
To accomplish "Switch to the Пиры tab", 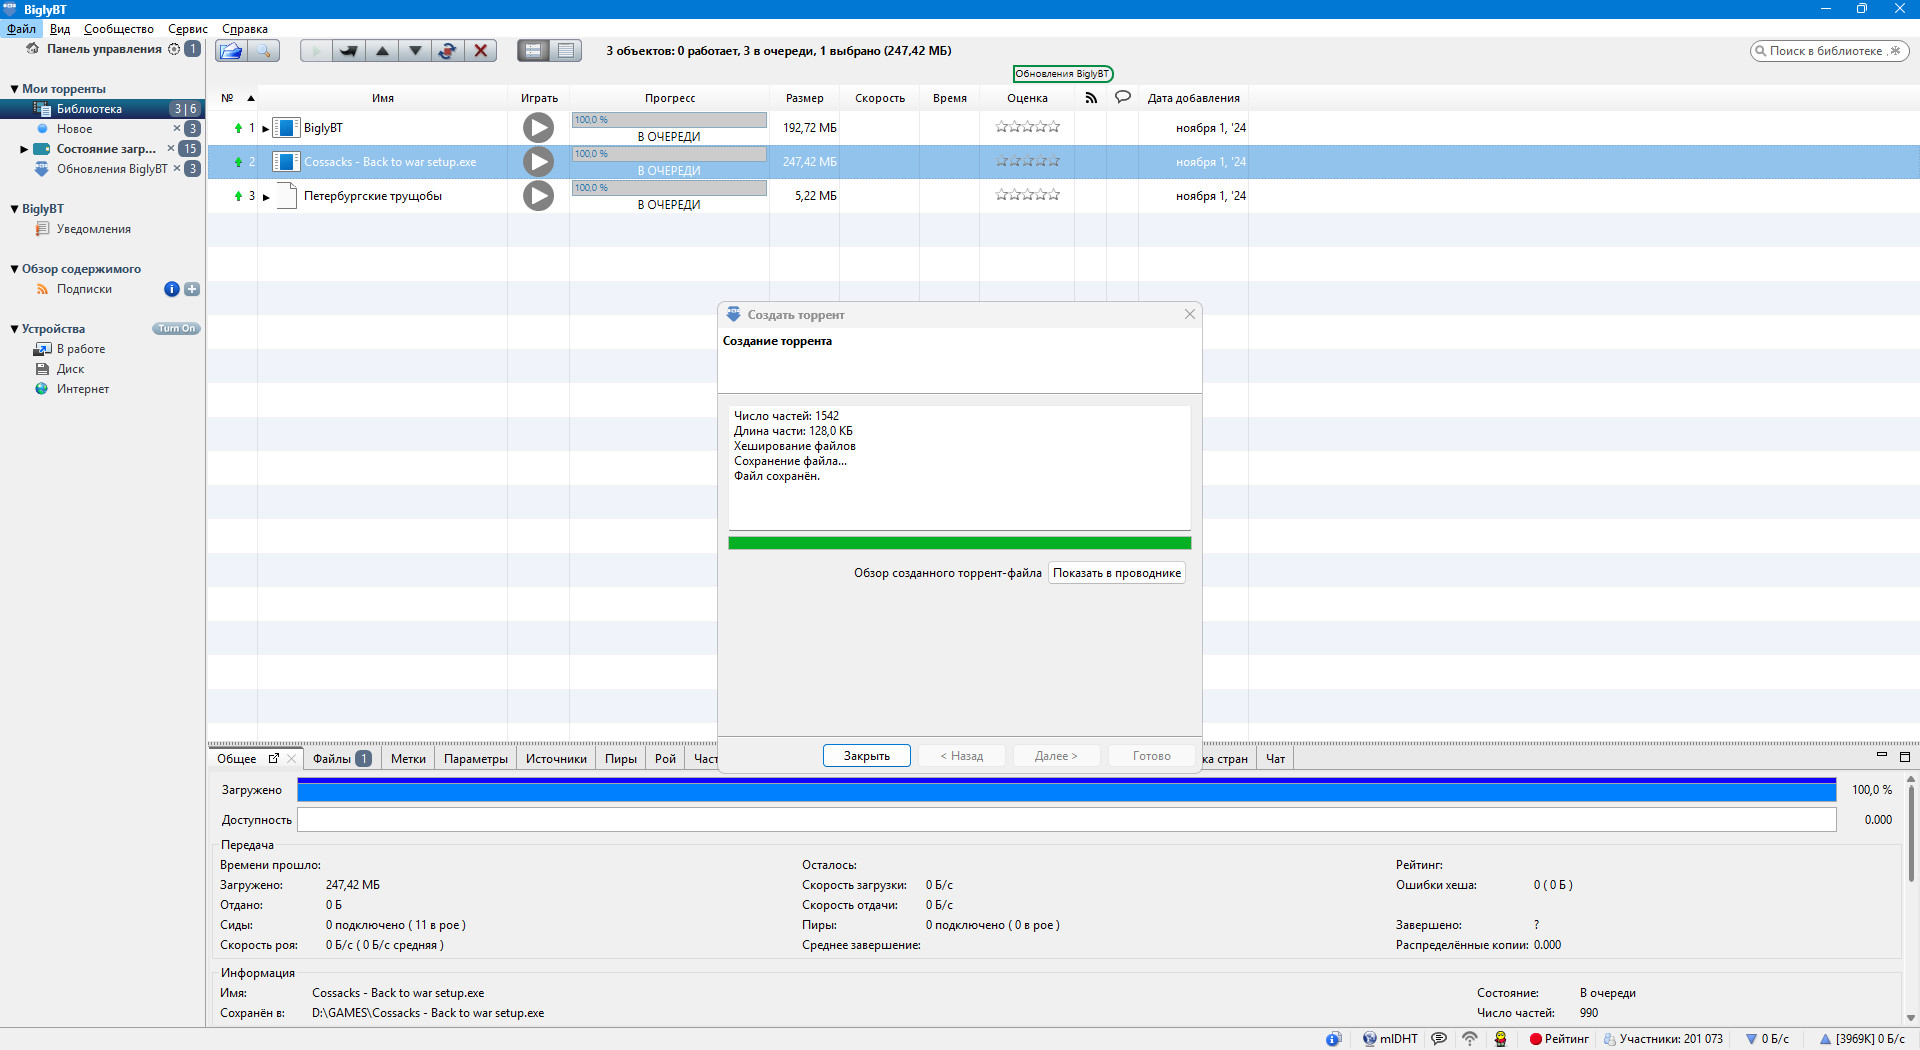I will (x=620, y=759).
